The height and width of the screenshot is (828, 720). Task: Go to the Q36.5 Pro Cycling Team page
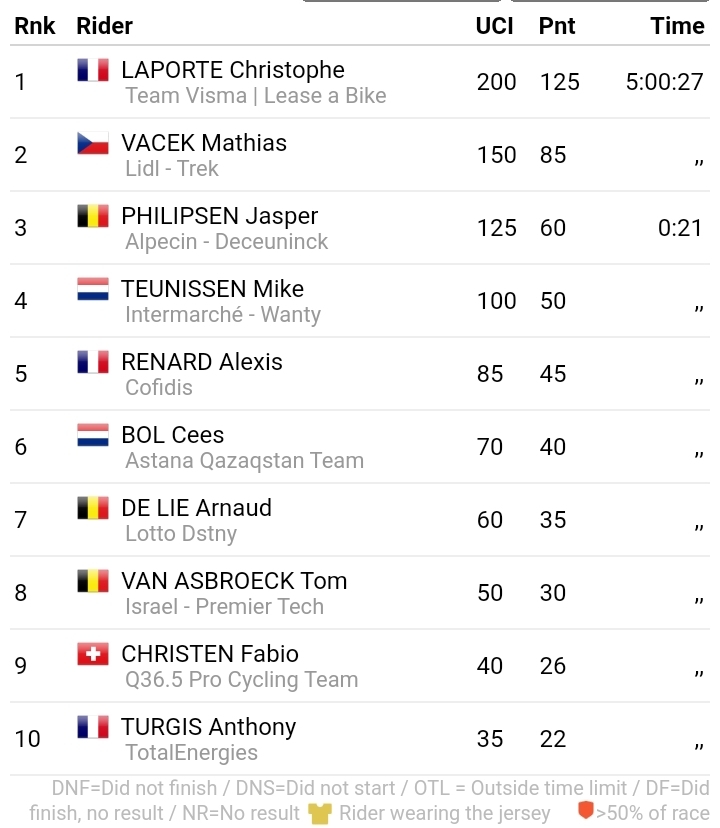coord(241,680)
